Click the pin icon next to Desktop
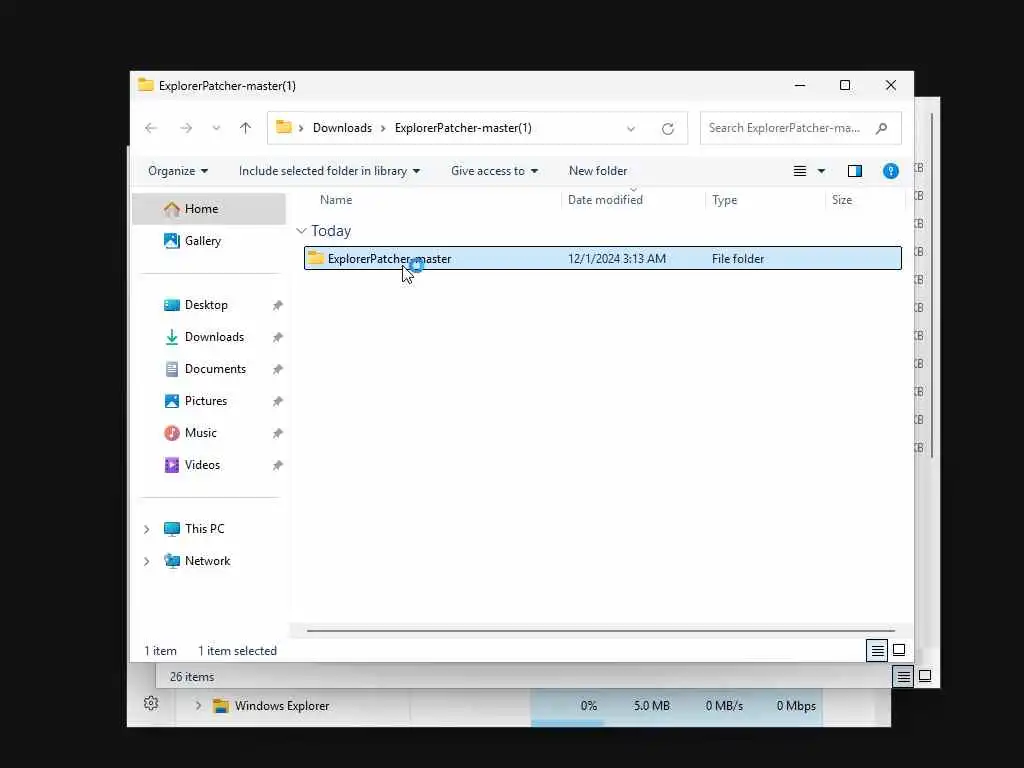The width and height of the screenshot is (1024, 768). (278, 305)
